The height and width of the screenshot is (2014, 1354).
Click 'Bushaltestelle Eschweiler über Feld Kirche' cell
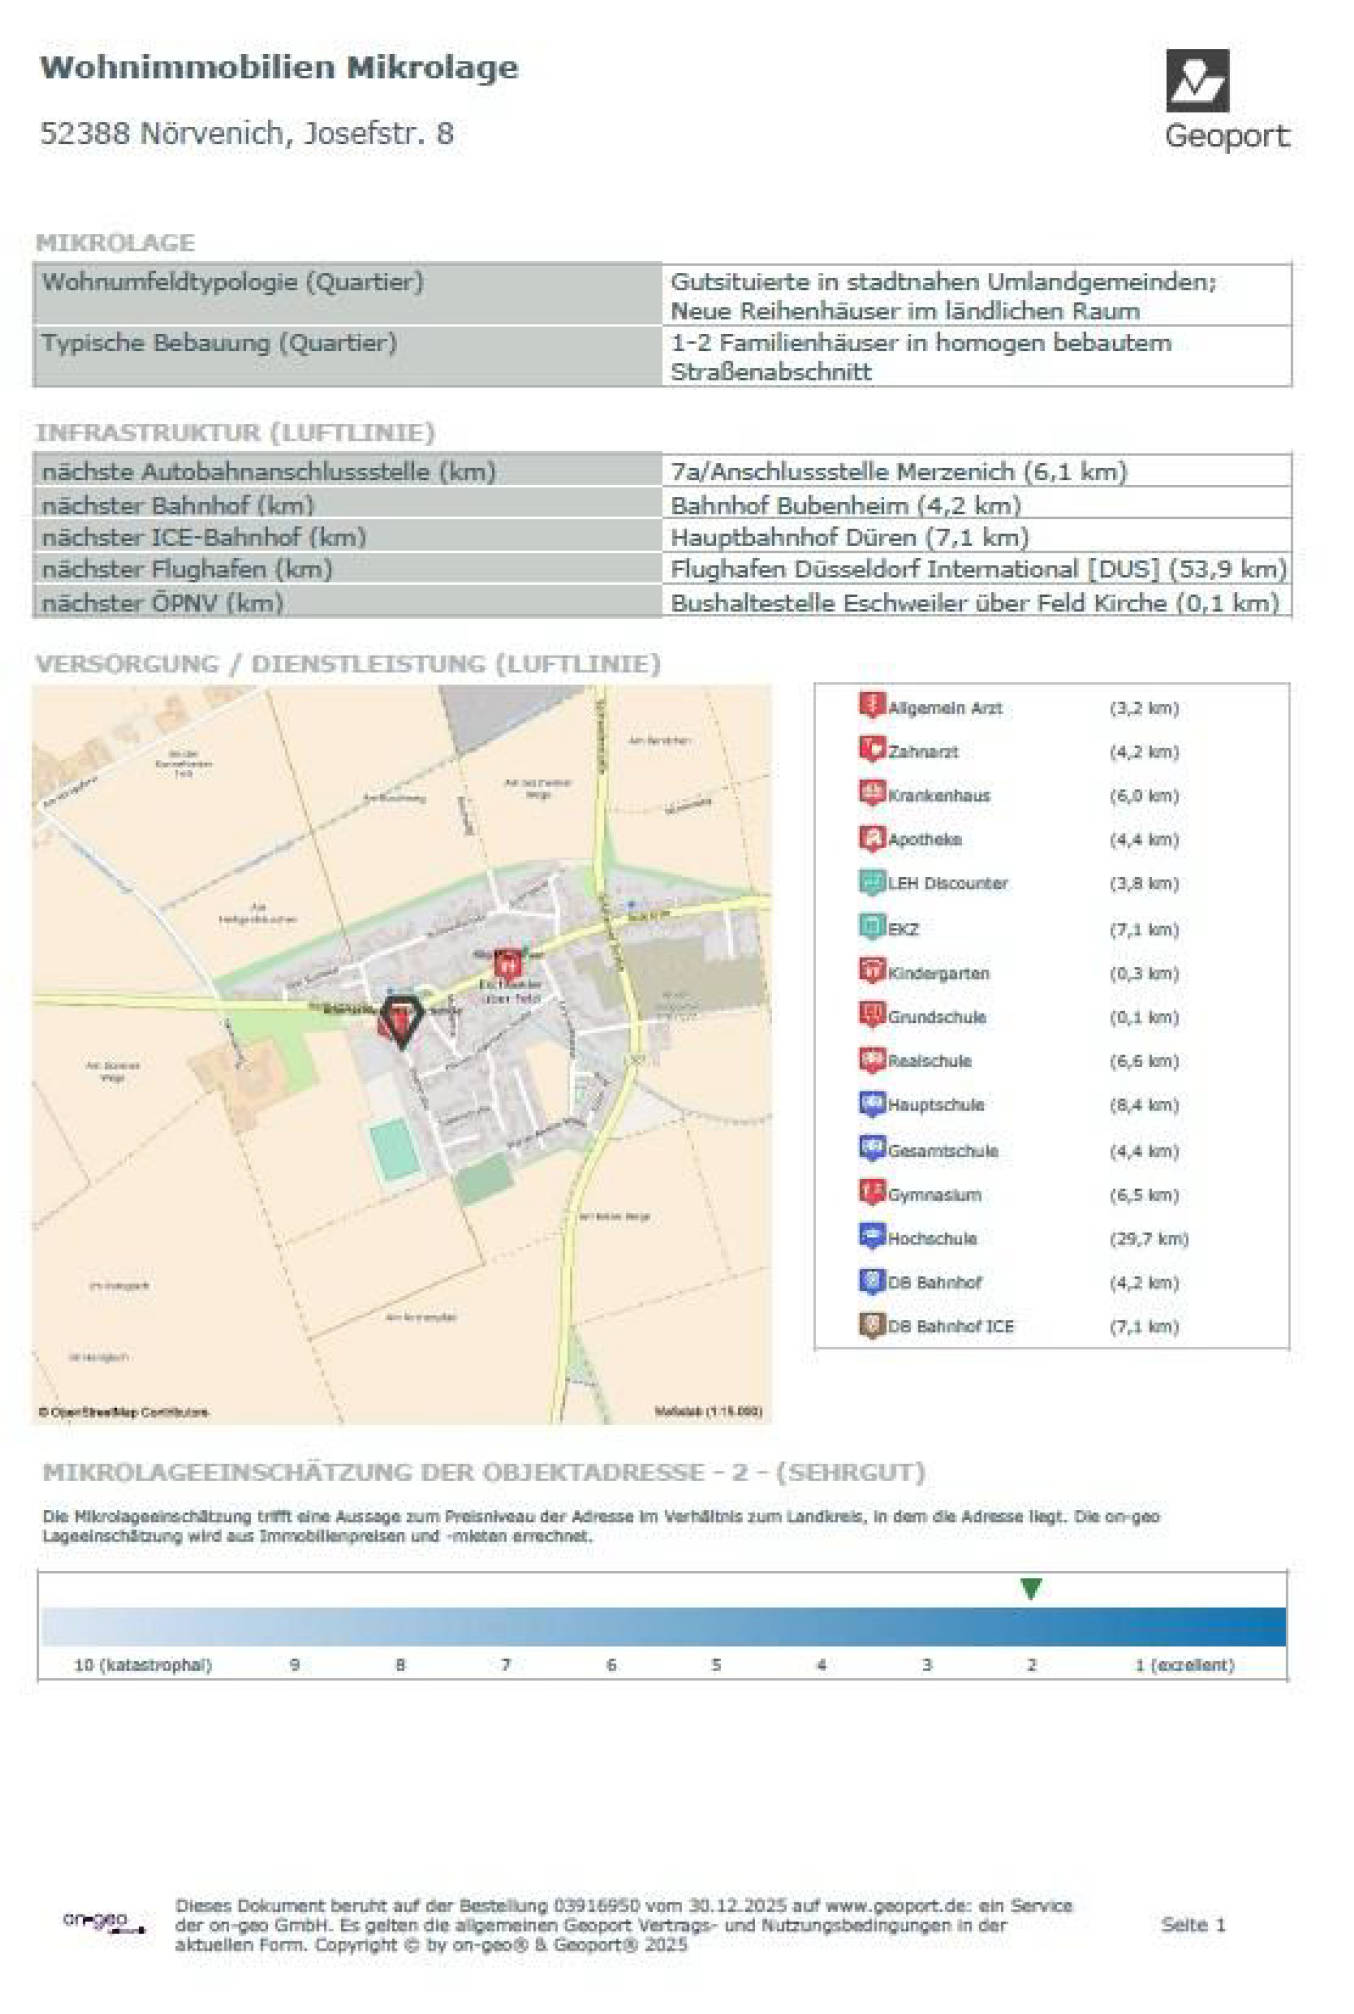[976, 602]
